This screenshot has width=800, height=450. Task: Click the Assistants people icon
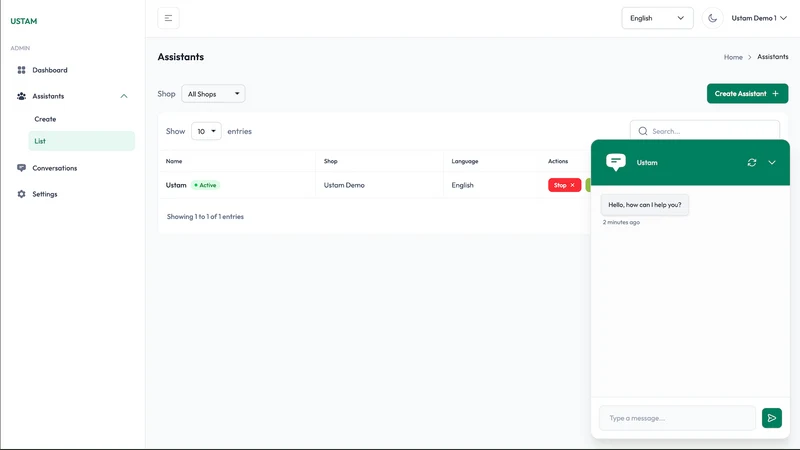tap(21, 96)
